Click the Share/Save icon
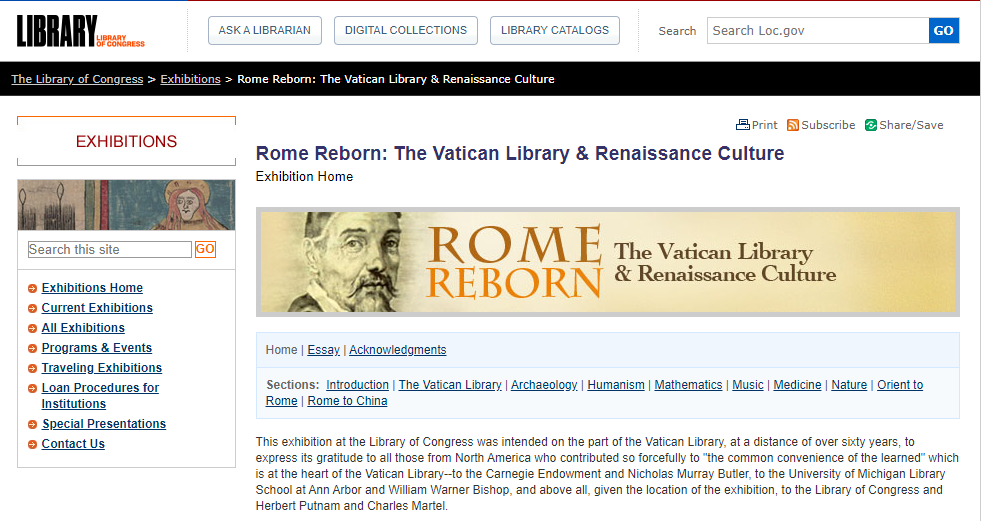 (x=871, y=125)
